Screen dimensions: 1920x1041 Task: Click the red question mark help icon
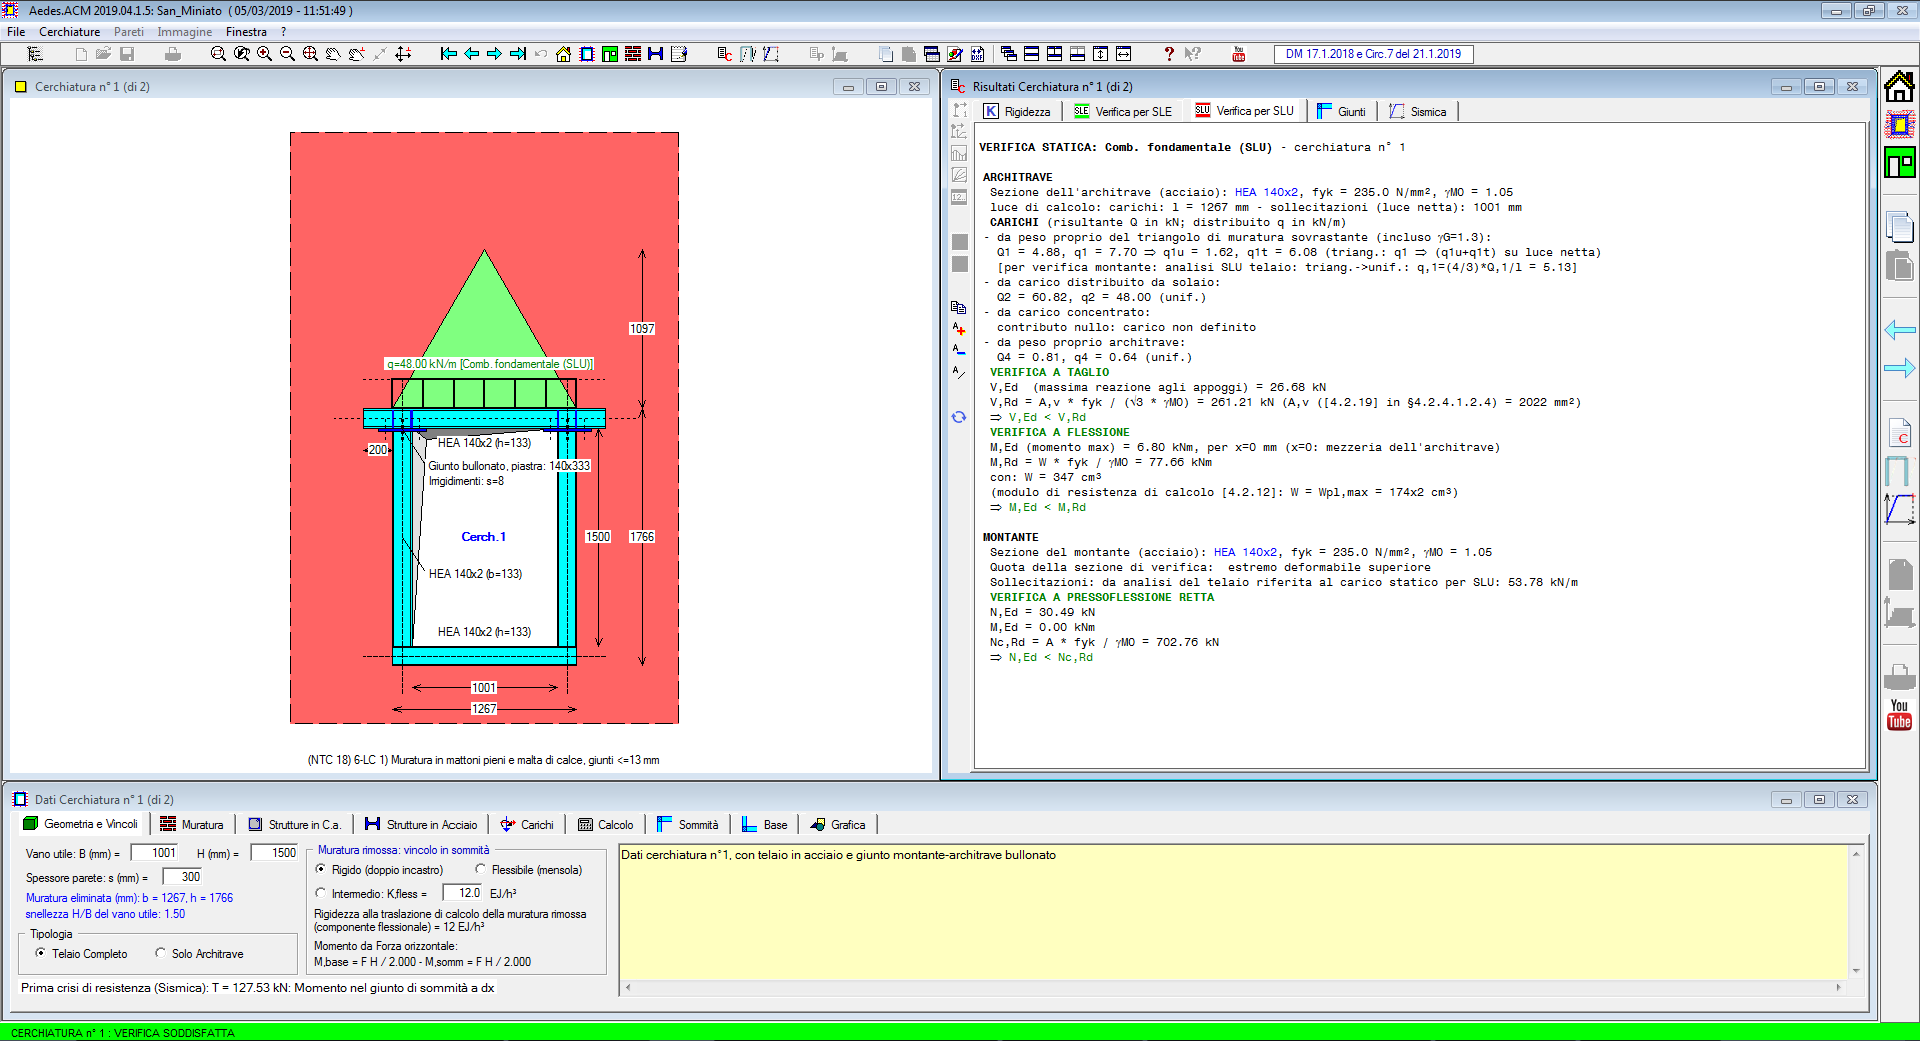pos(1168,54)
